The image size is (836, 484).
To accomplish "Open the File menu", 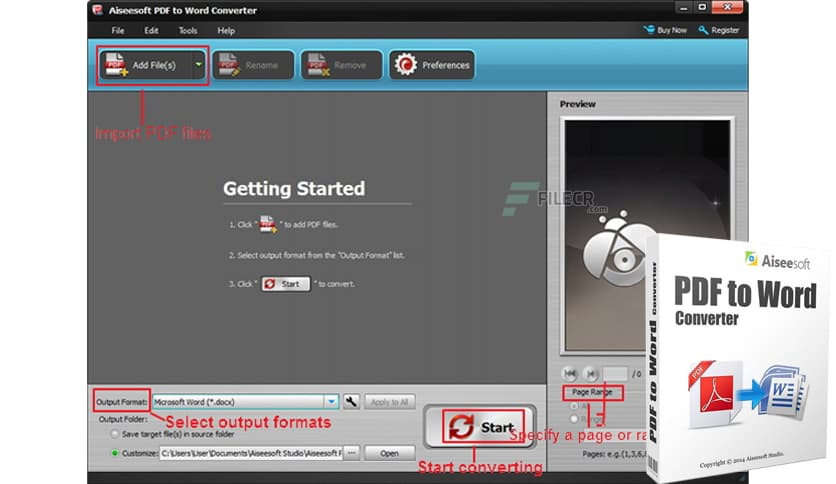I will click(118, 31).
